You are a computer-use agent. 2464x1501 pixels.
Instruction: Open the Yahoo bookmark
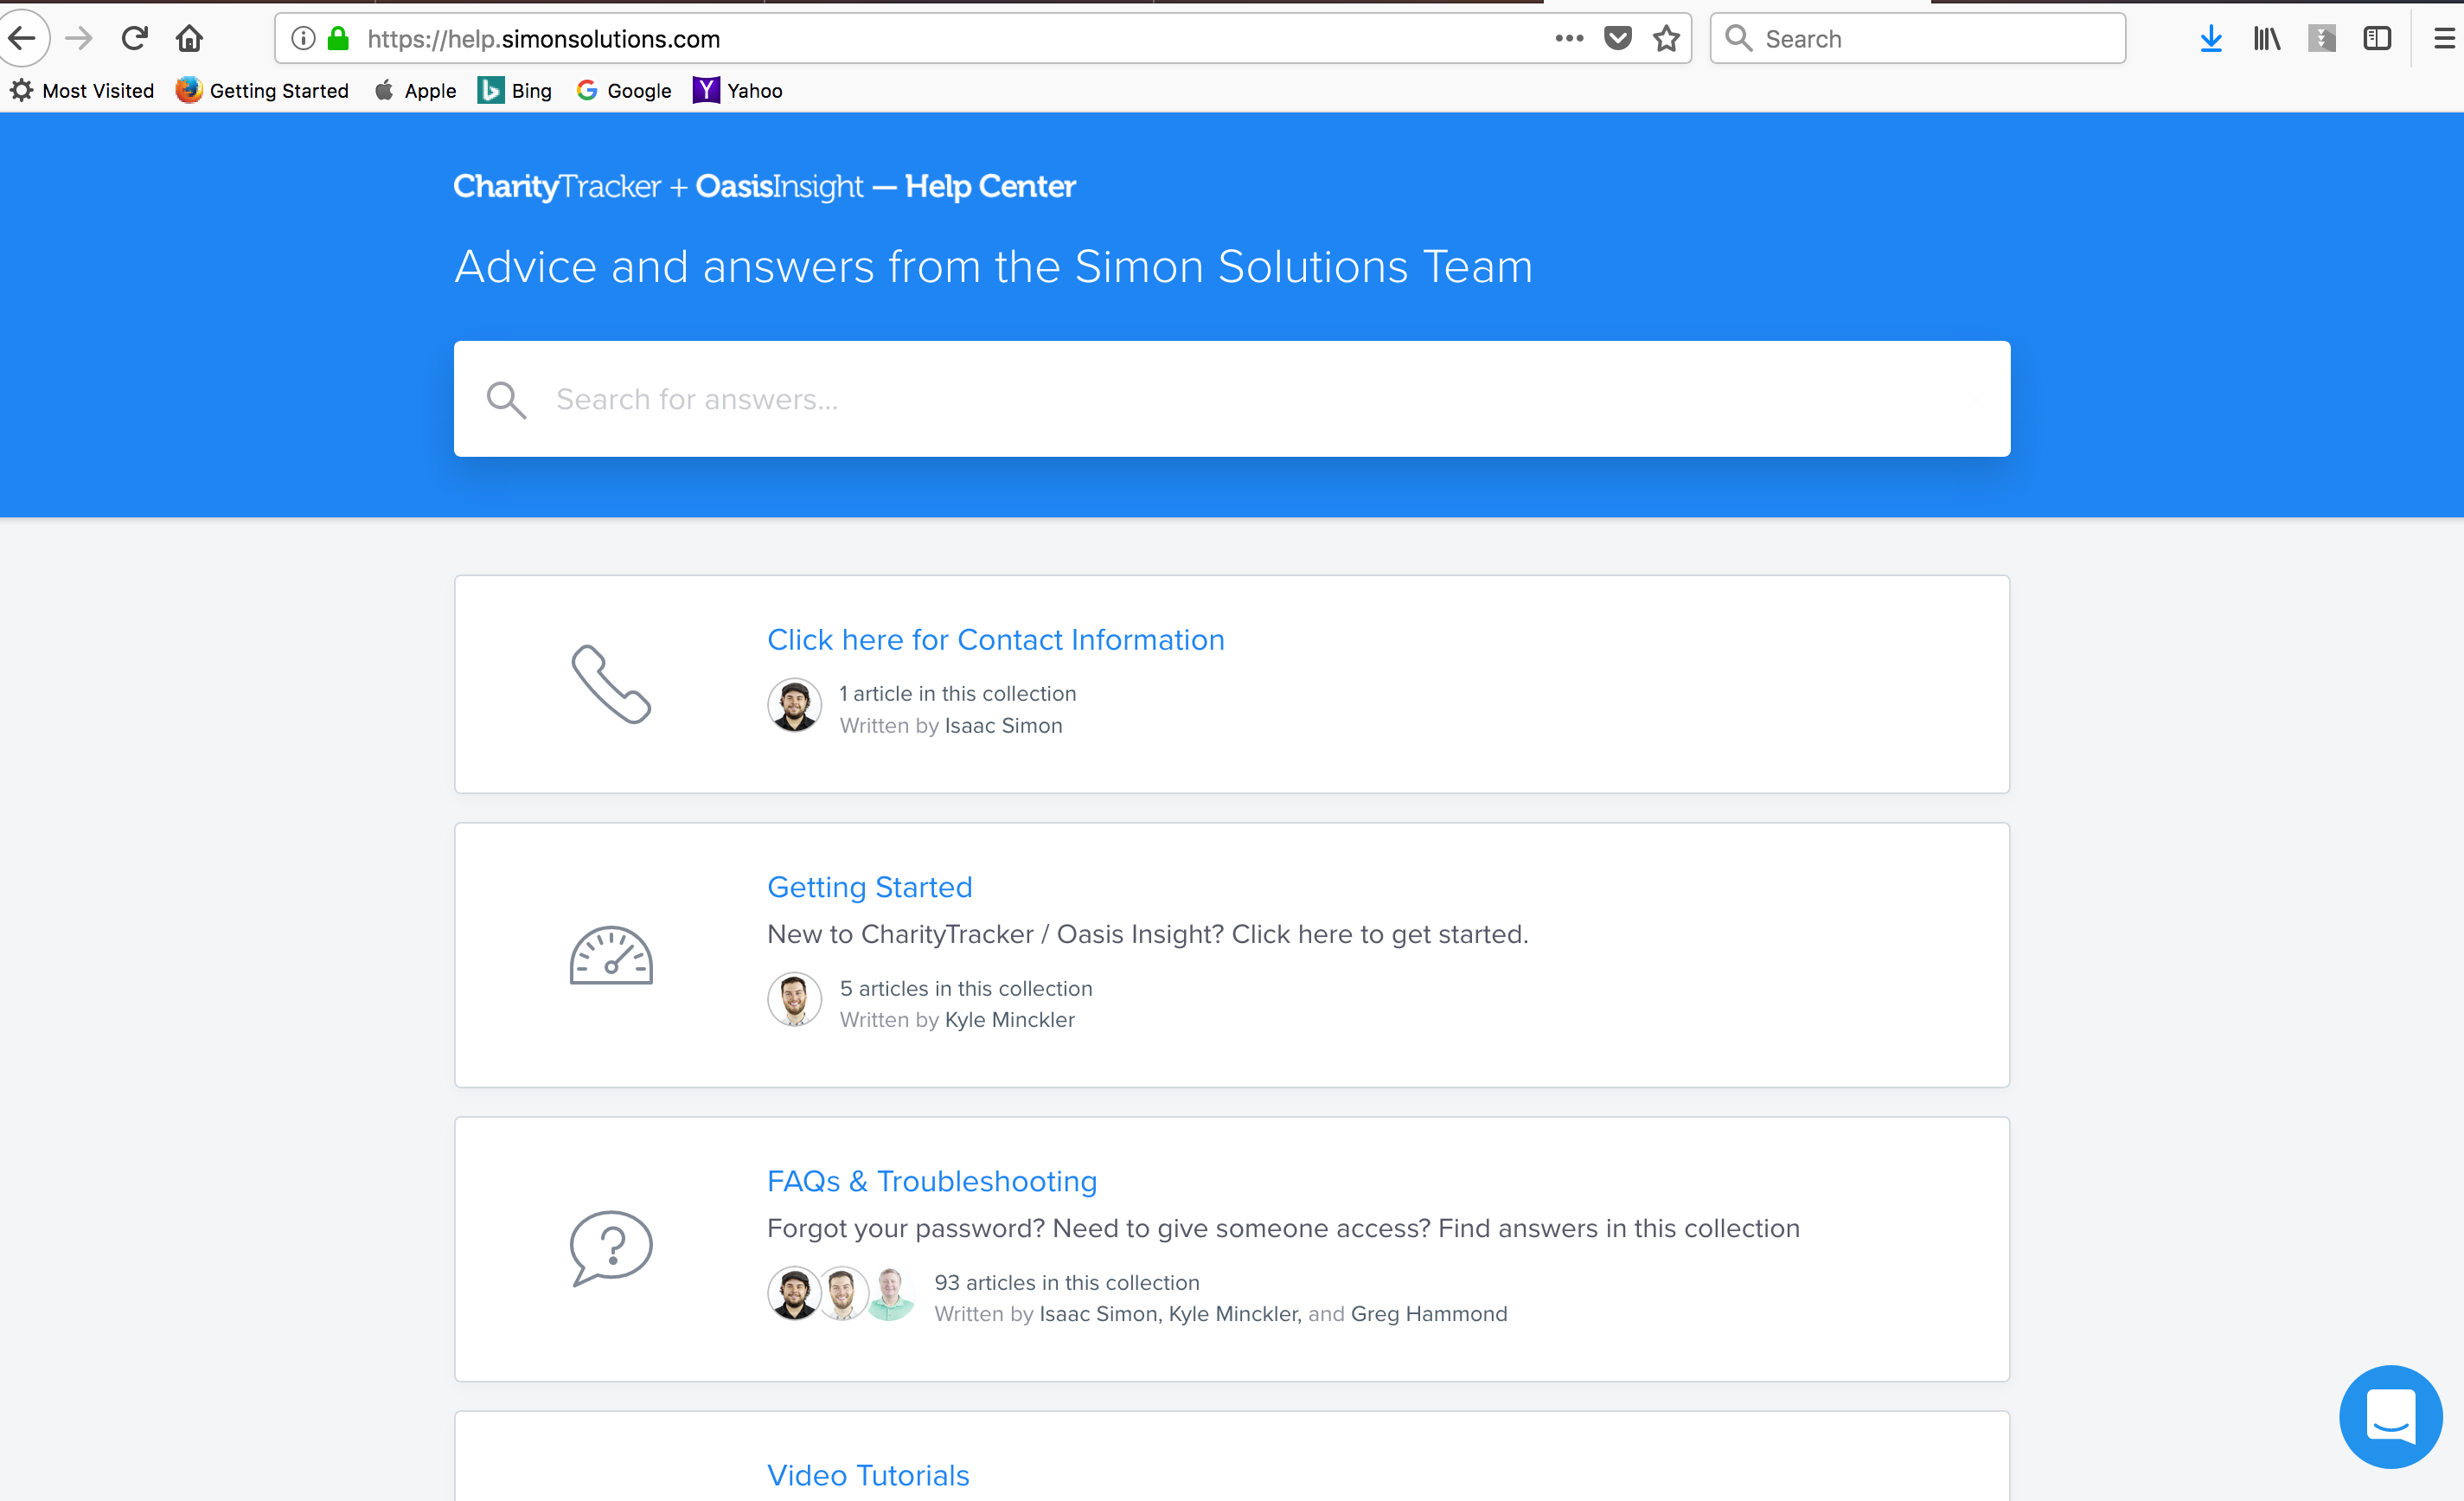(738, 91)
